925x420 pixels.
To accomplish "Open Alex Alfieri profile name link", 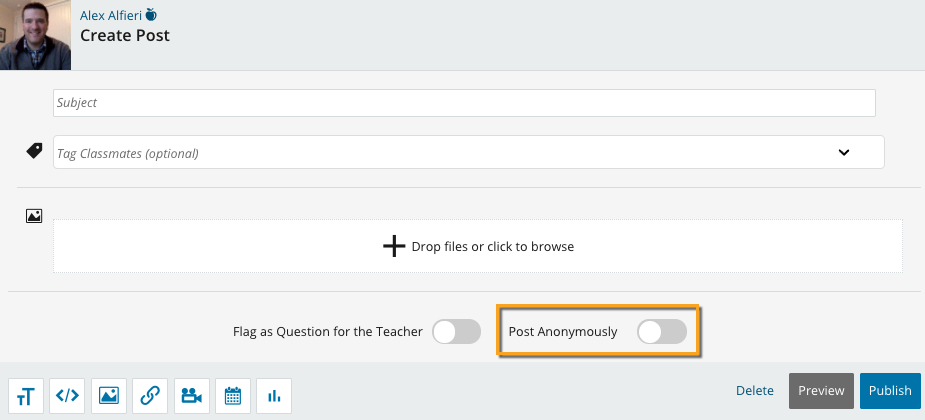I will pos(110,15).
